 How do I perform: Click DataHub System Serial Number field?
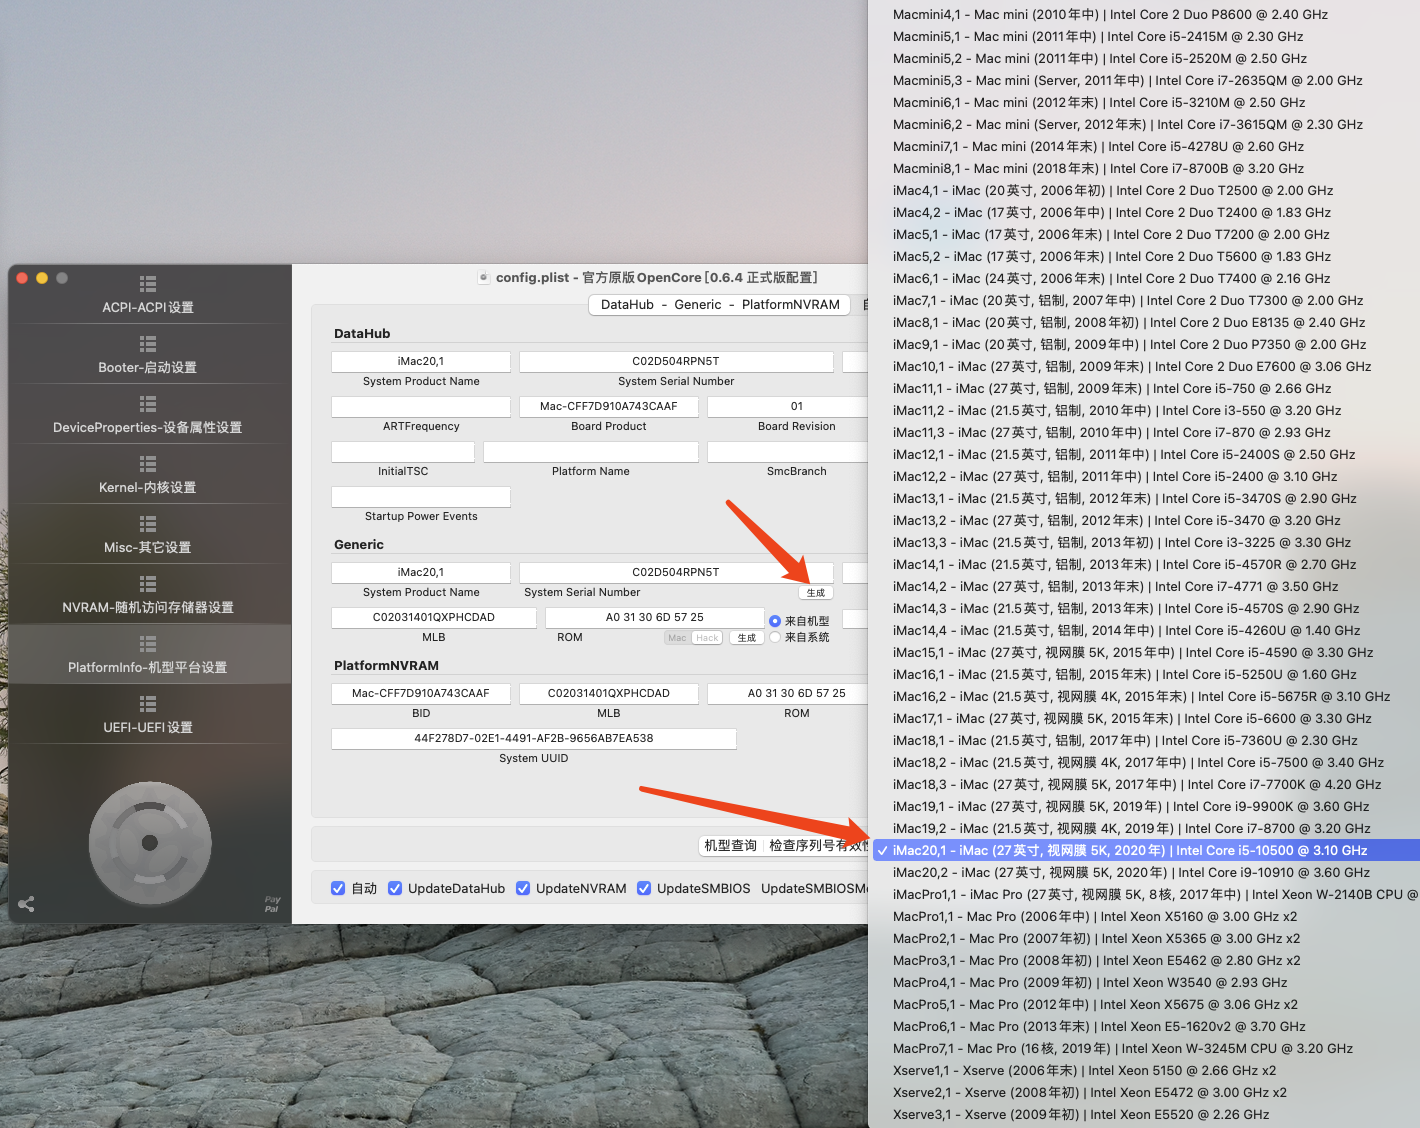[676, 361]
